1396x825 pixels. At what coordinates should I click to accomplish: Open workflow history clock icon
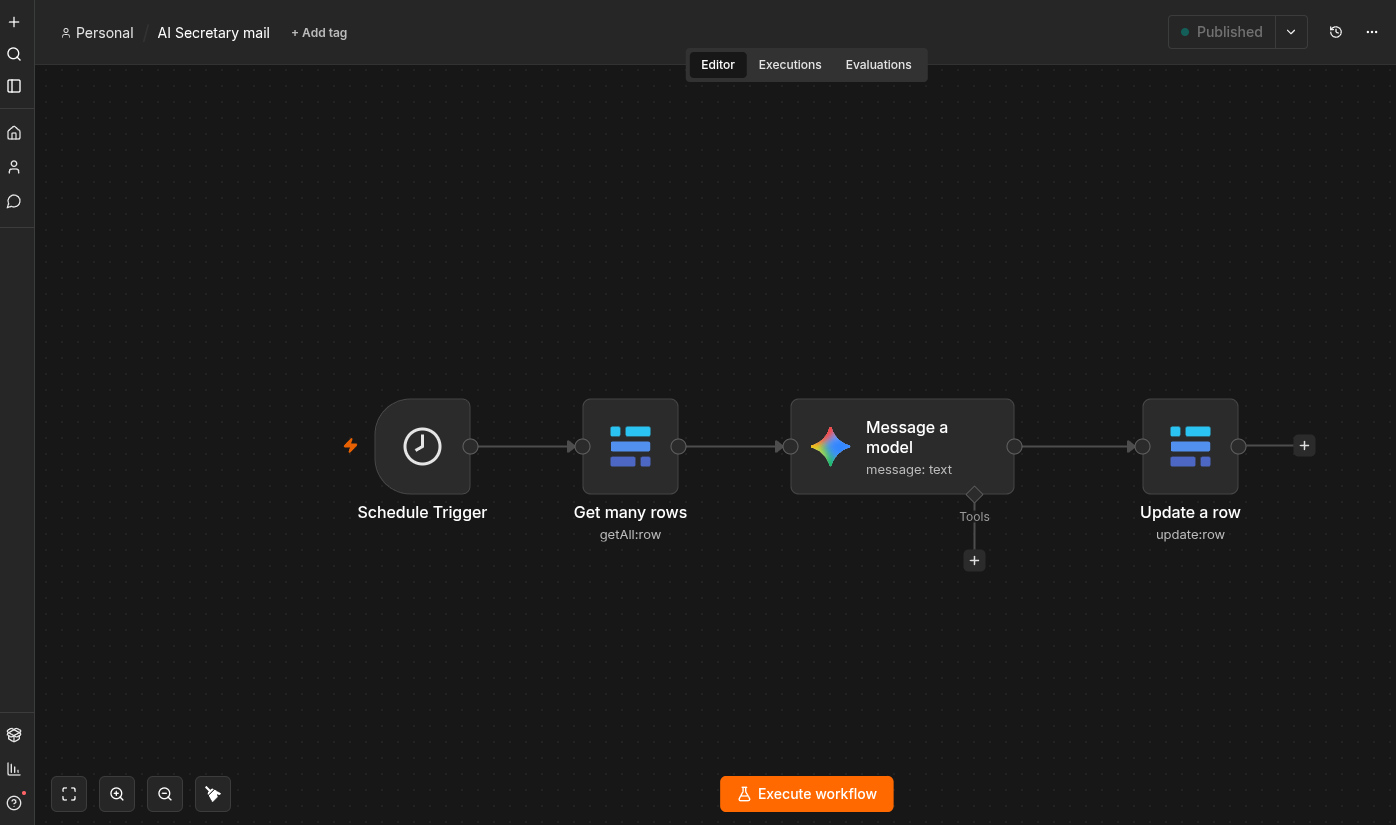[x=1336, y=32]
